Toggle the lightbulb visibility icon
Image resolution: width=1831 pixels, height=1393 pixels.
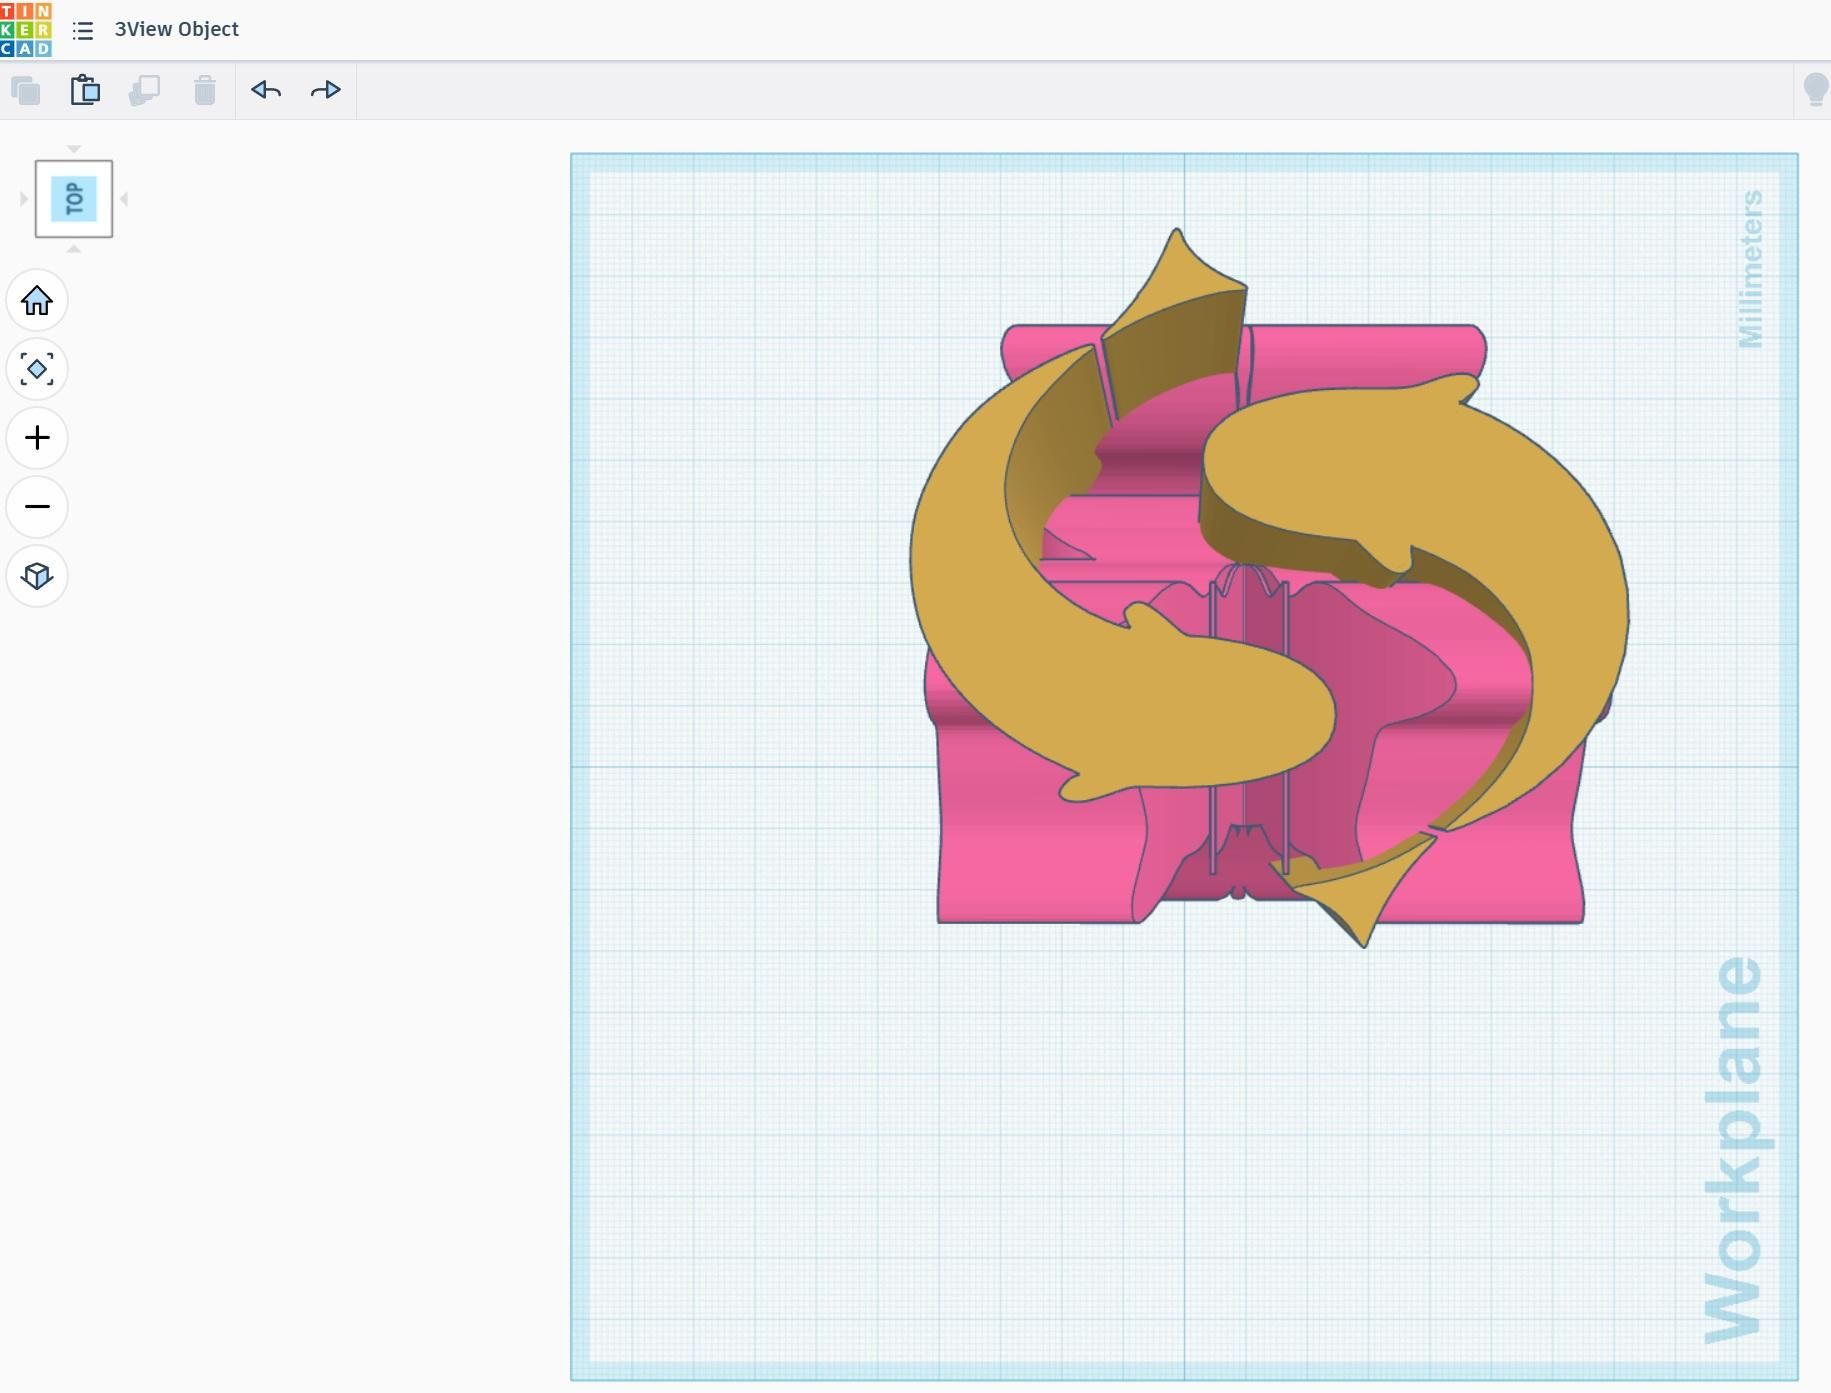click(x=1816, y=90)
